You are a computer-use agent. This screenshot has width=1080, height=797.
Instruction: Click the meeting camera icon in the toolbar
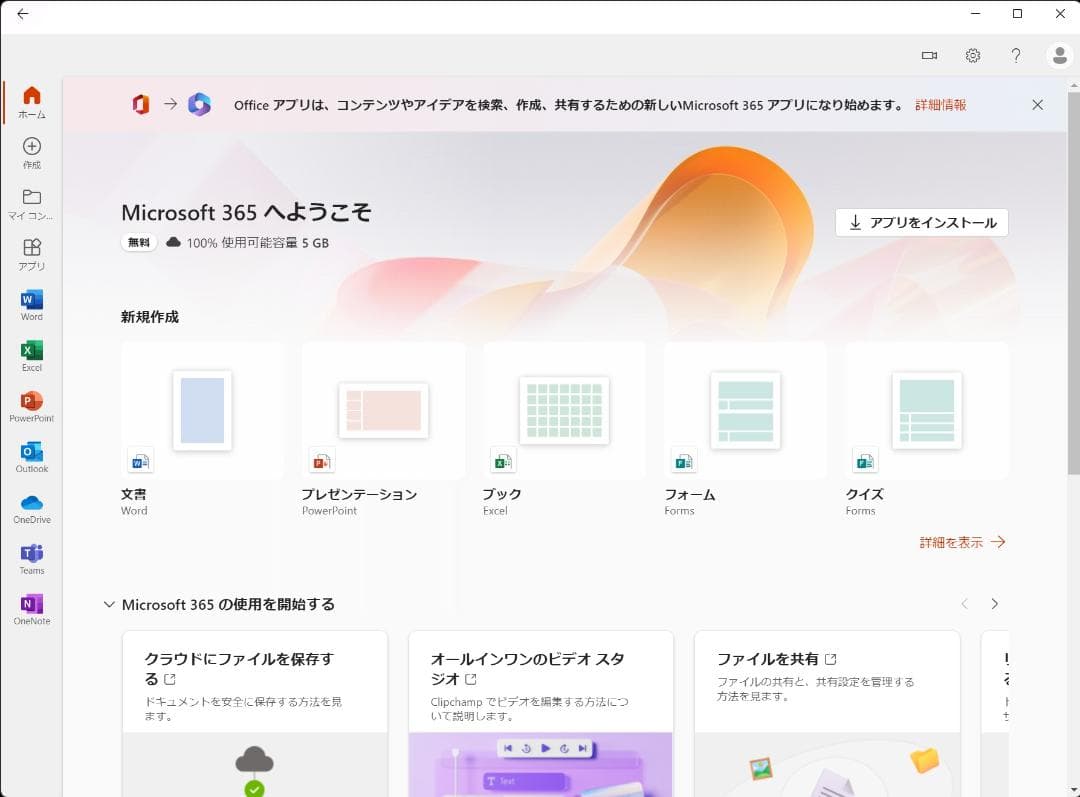[929, 56]
